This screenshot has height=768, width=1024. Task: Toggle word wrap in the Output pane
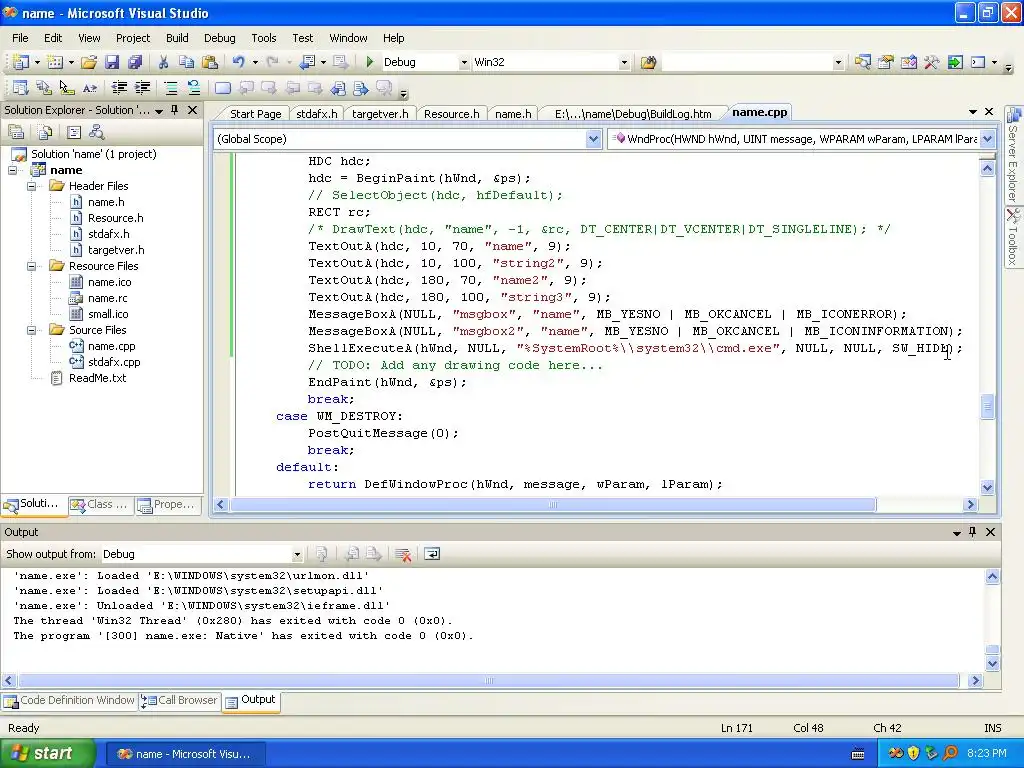coord(432,554)
